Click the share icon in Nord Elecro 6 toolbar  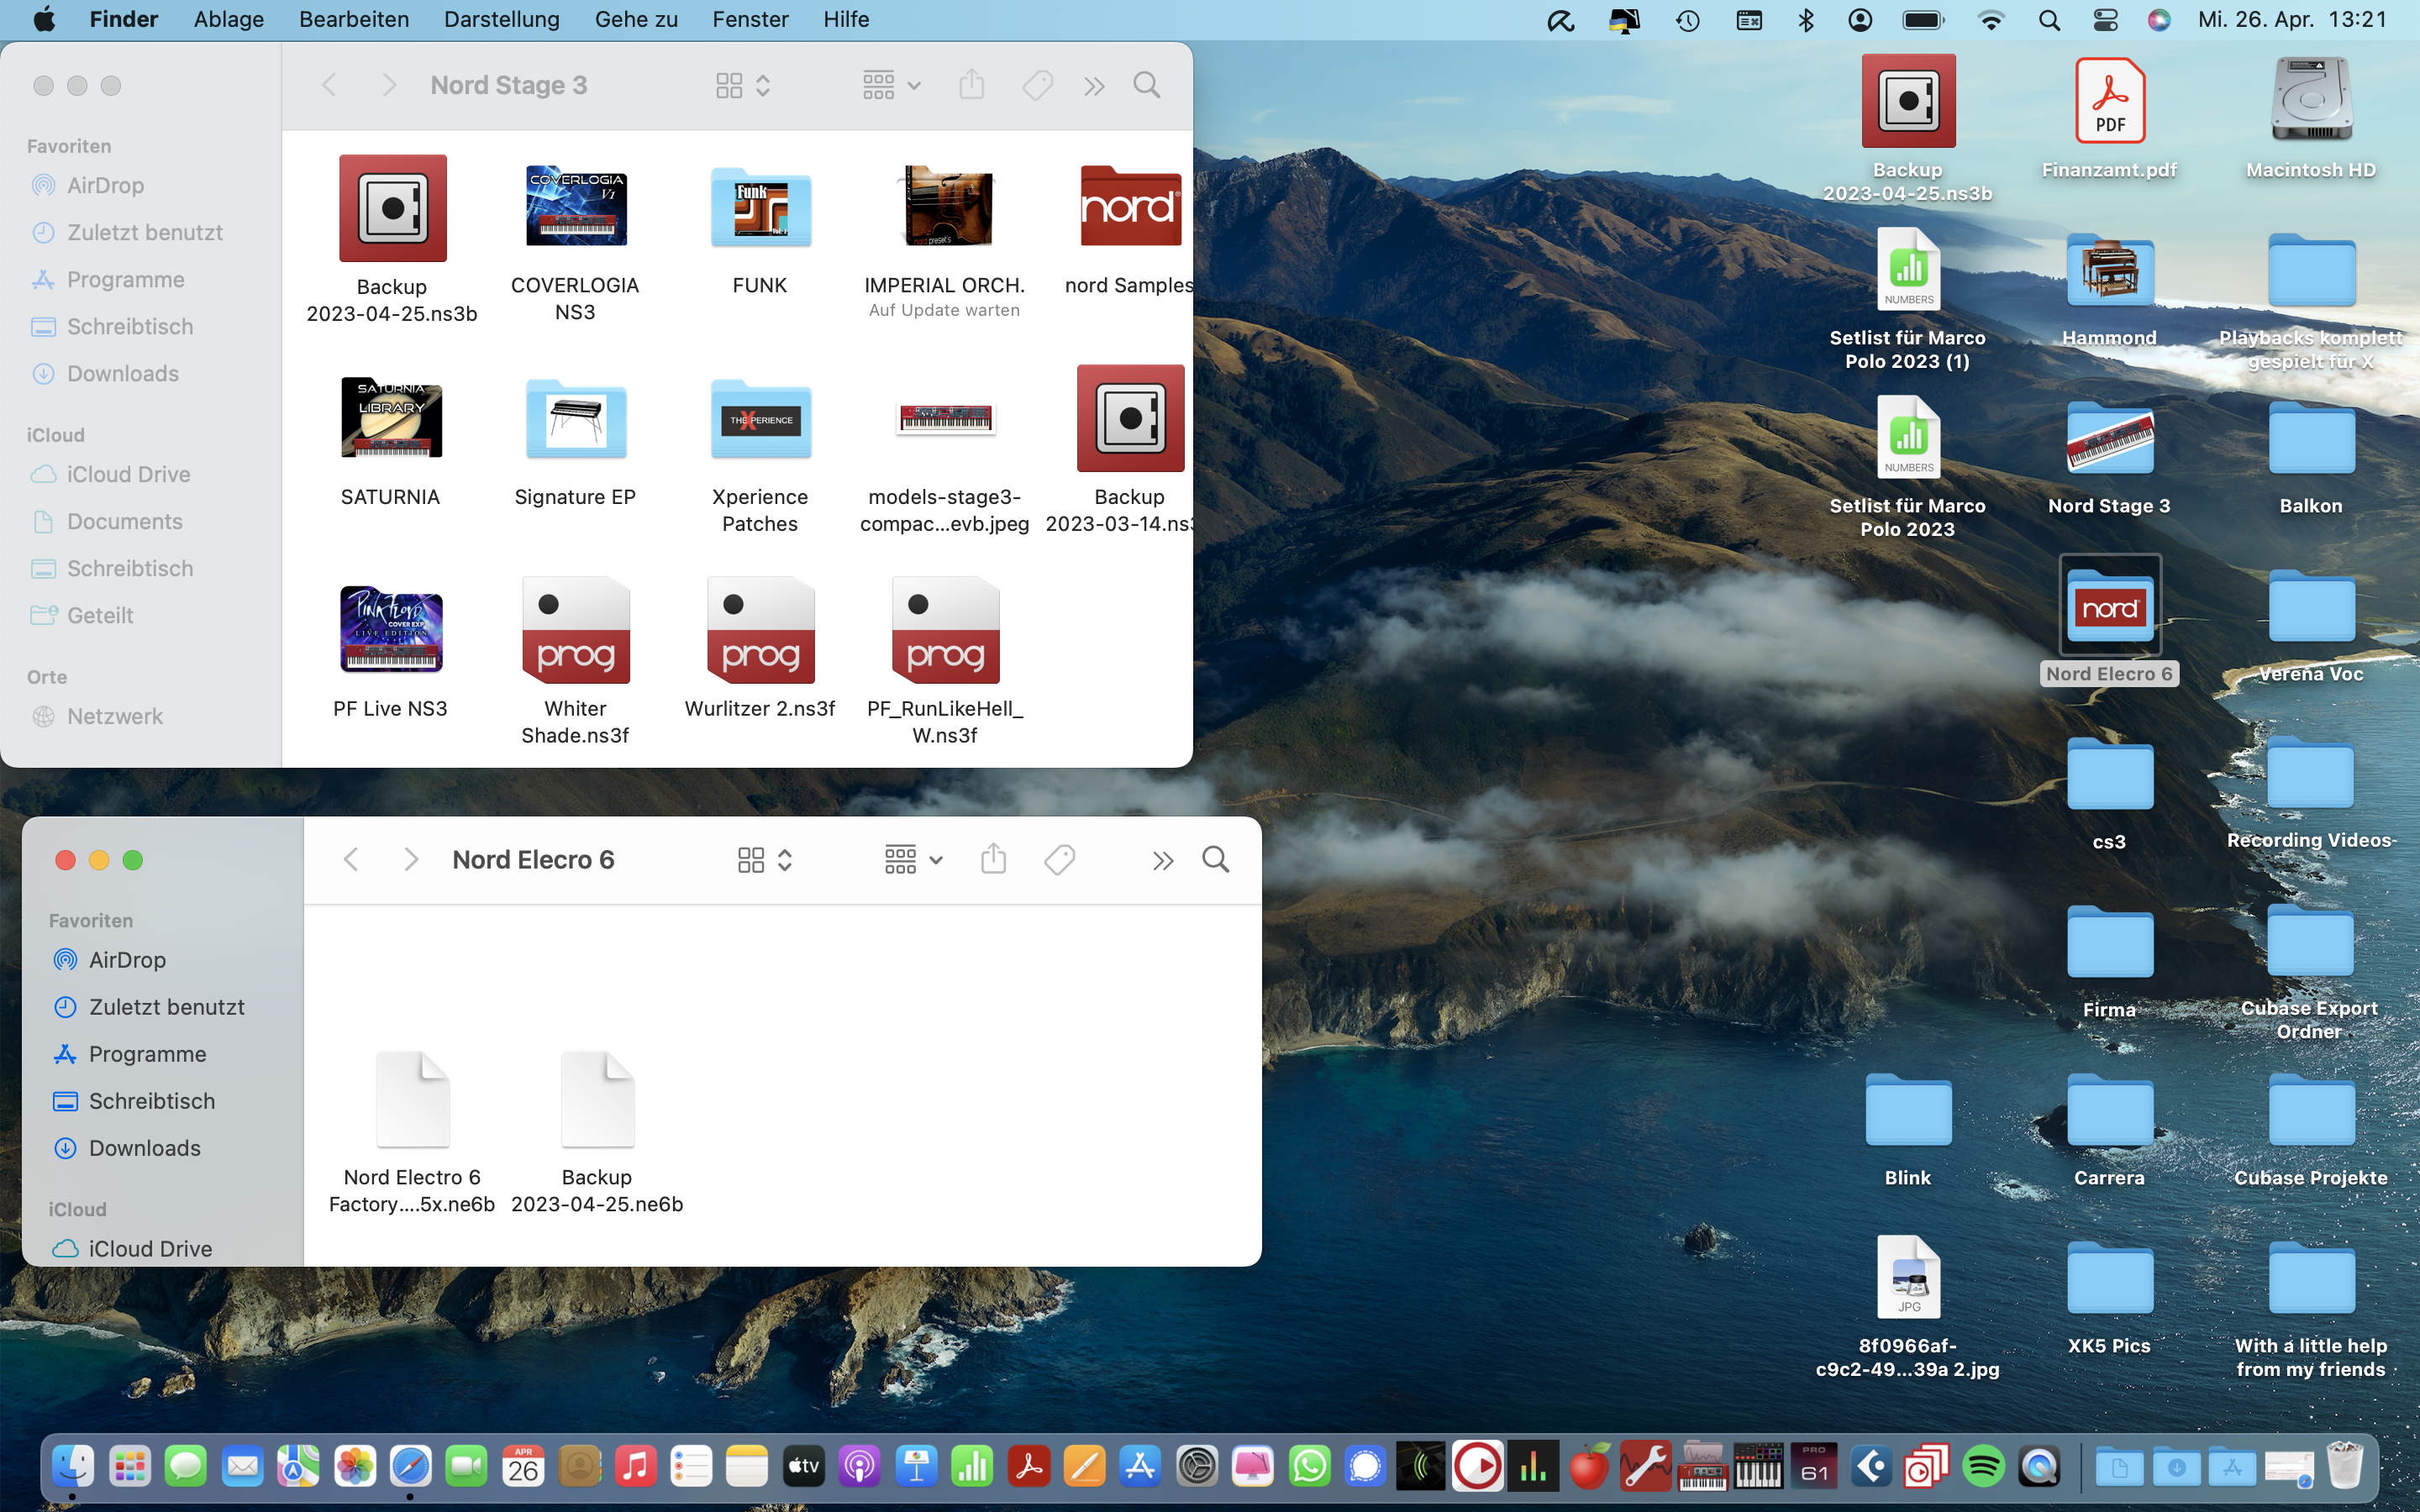coord(993,859)
